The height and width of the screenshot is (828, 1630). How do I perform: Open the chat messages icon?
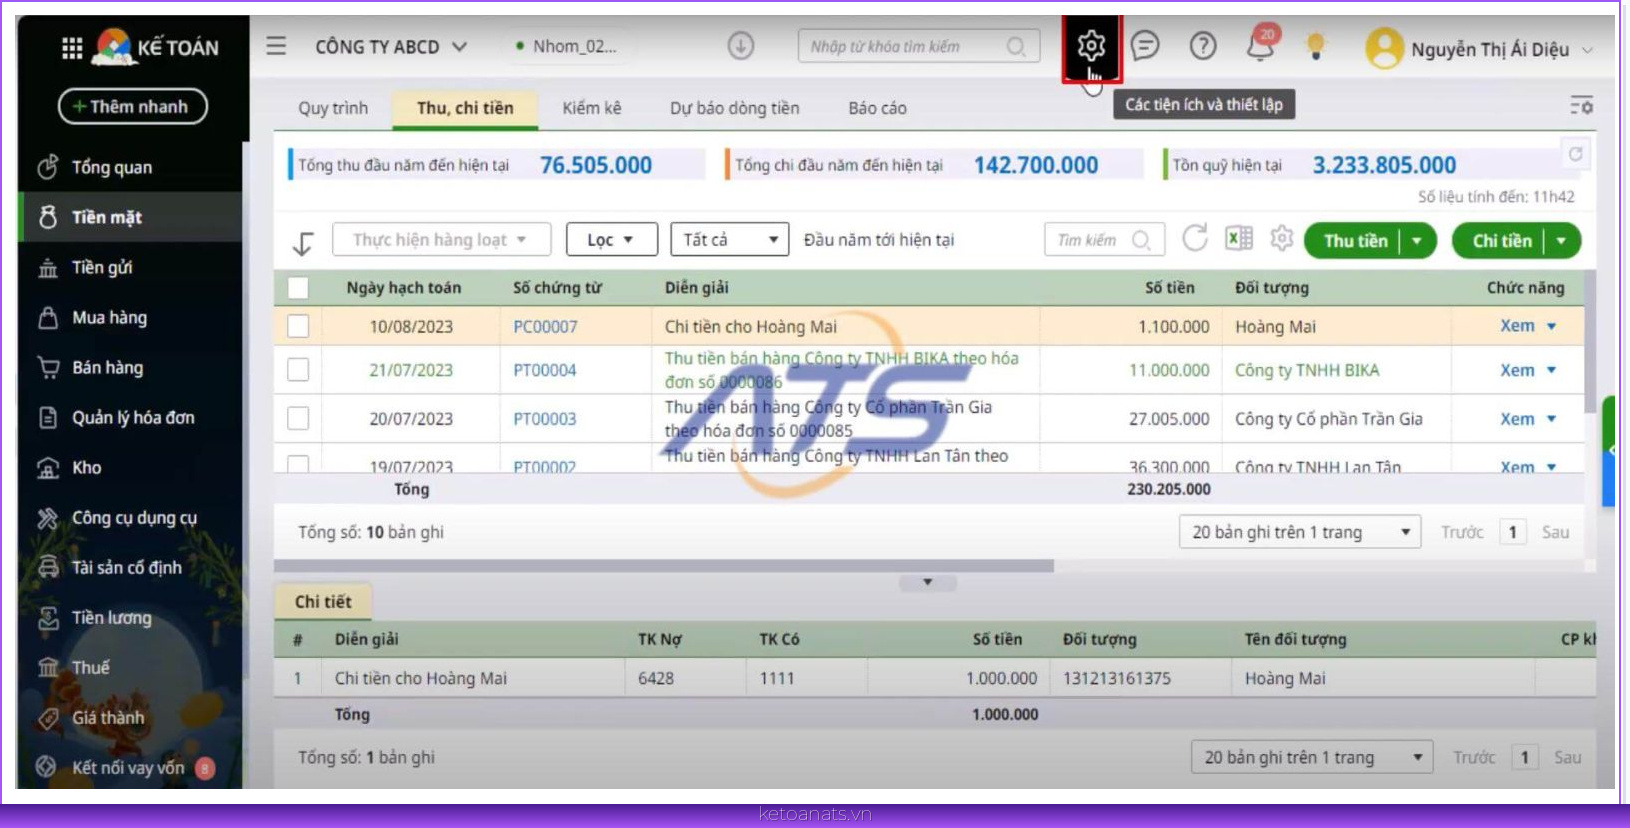(1145, 46)
